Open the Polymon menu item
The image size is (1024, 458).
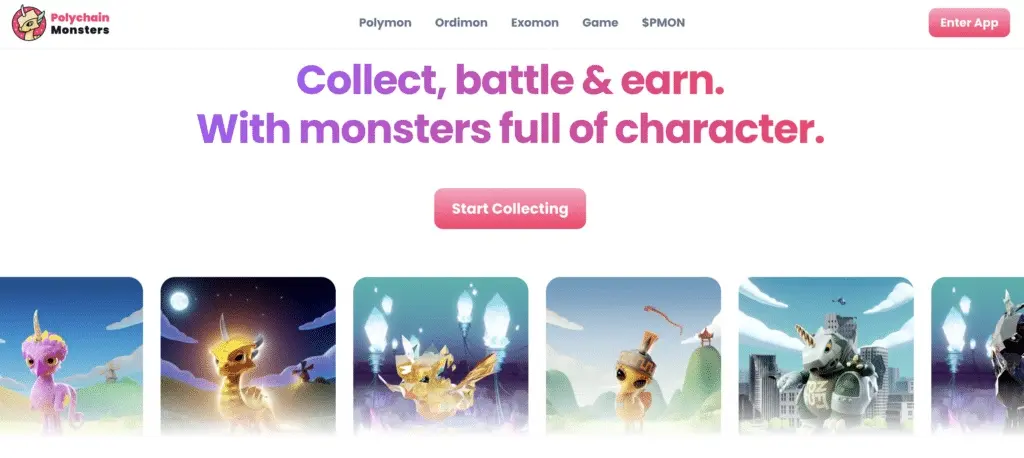385,23
